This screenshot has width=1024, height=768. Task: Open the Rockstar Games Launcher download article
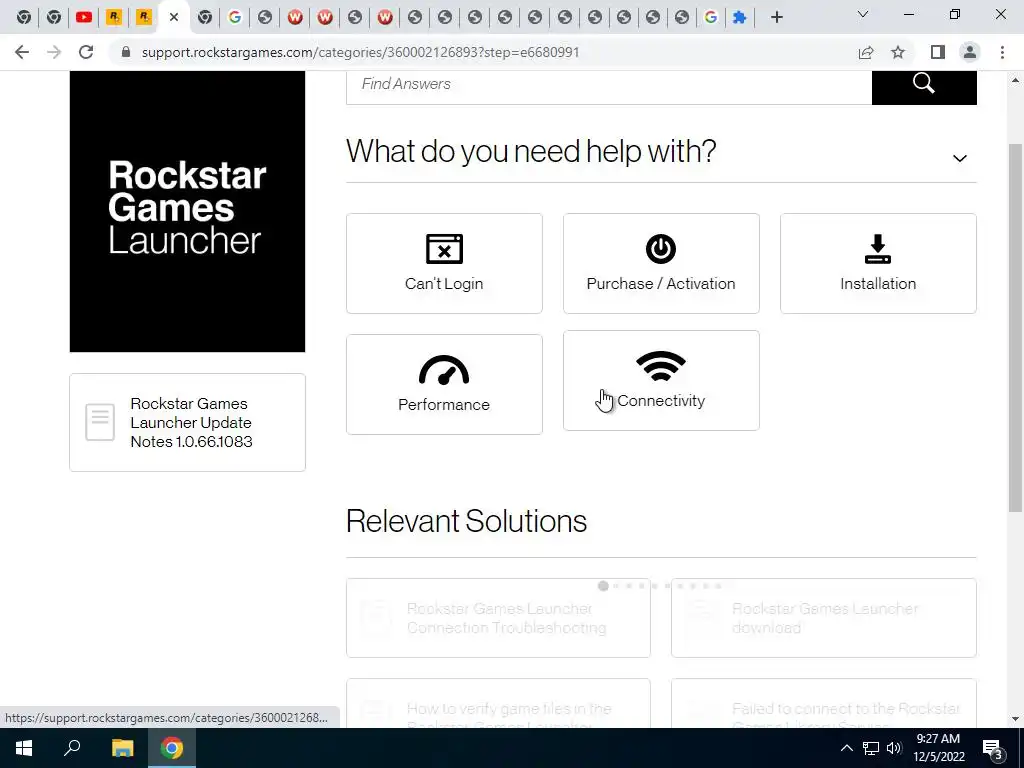pos(824,618)
